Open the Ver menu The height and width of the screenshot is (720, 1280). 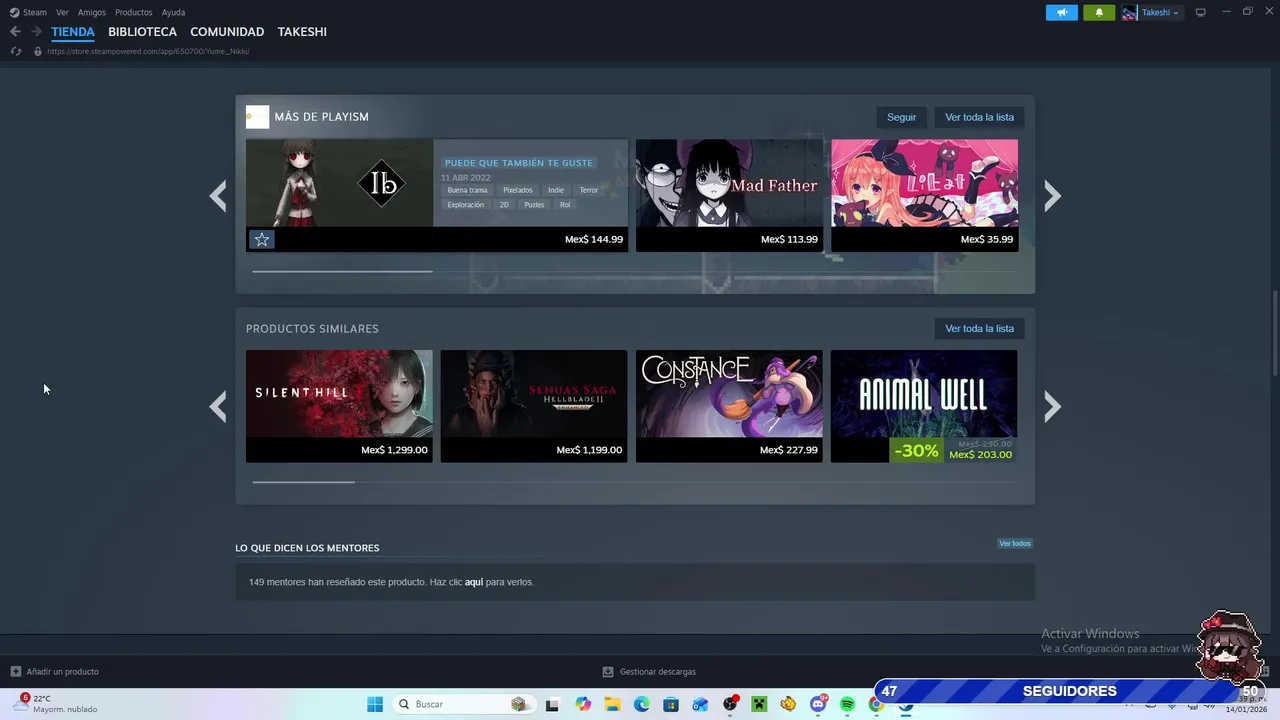62,12
